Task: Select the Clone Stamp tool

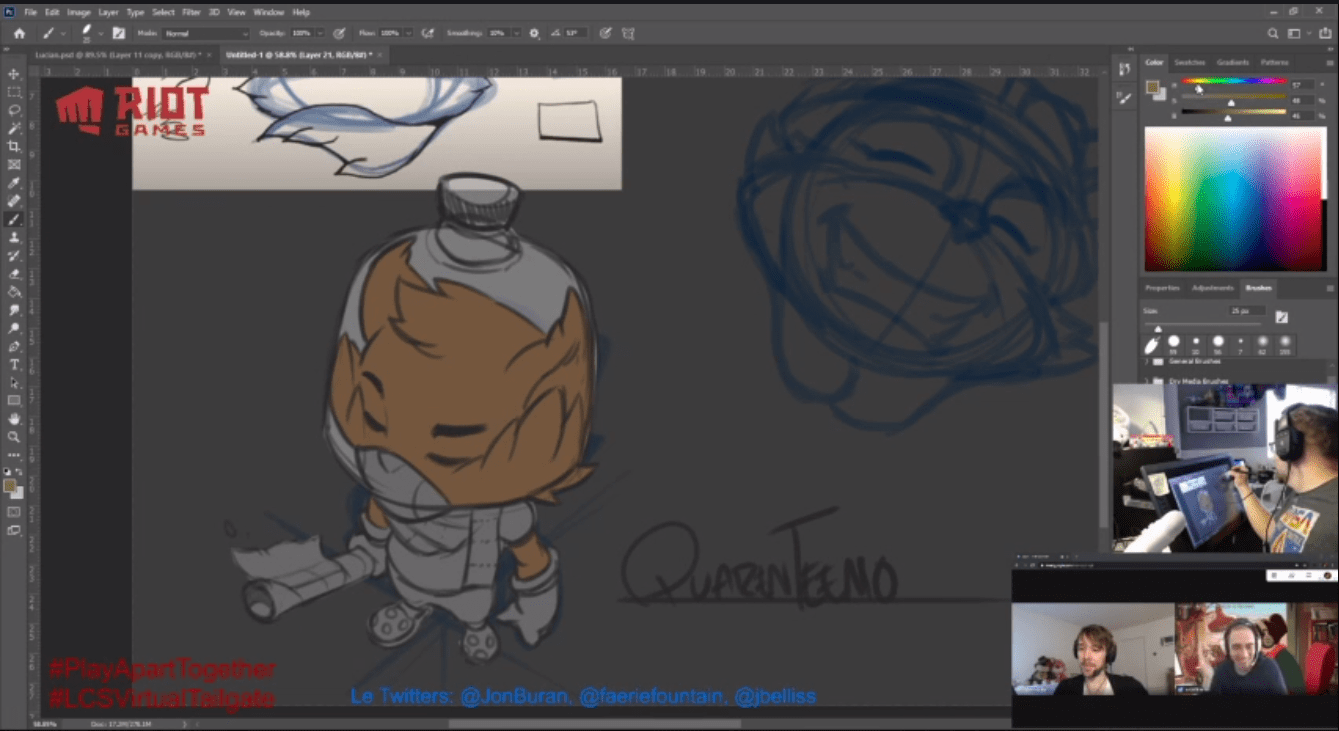Action: pos(14,237)
